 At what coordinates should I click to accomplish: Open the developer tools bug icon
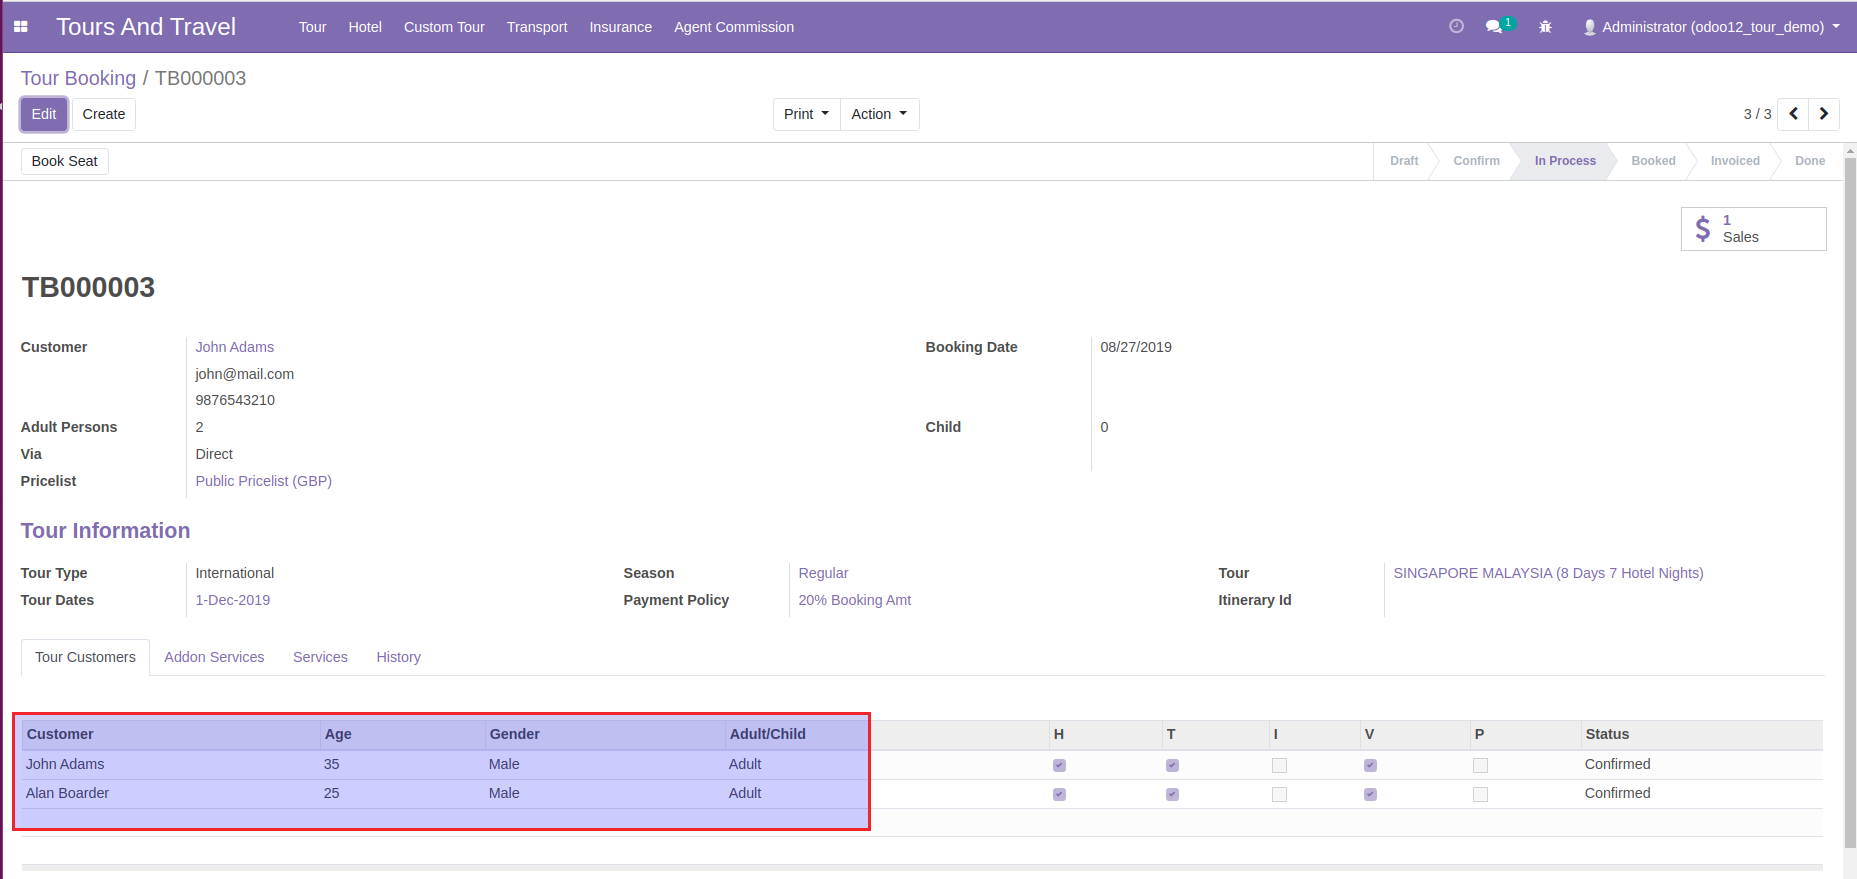tap(1545, 27)
